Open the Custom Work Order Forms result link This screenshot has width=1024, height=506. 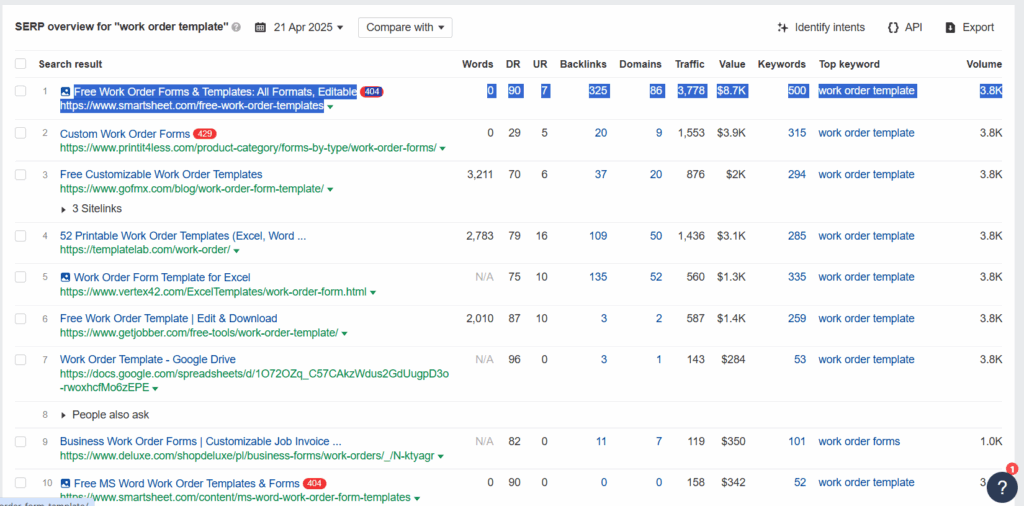(125, 134)
